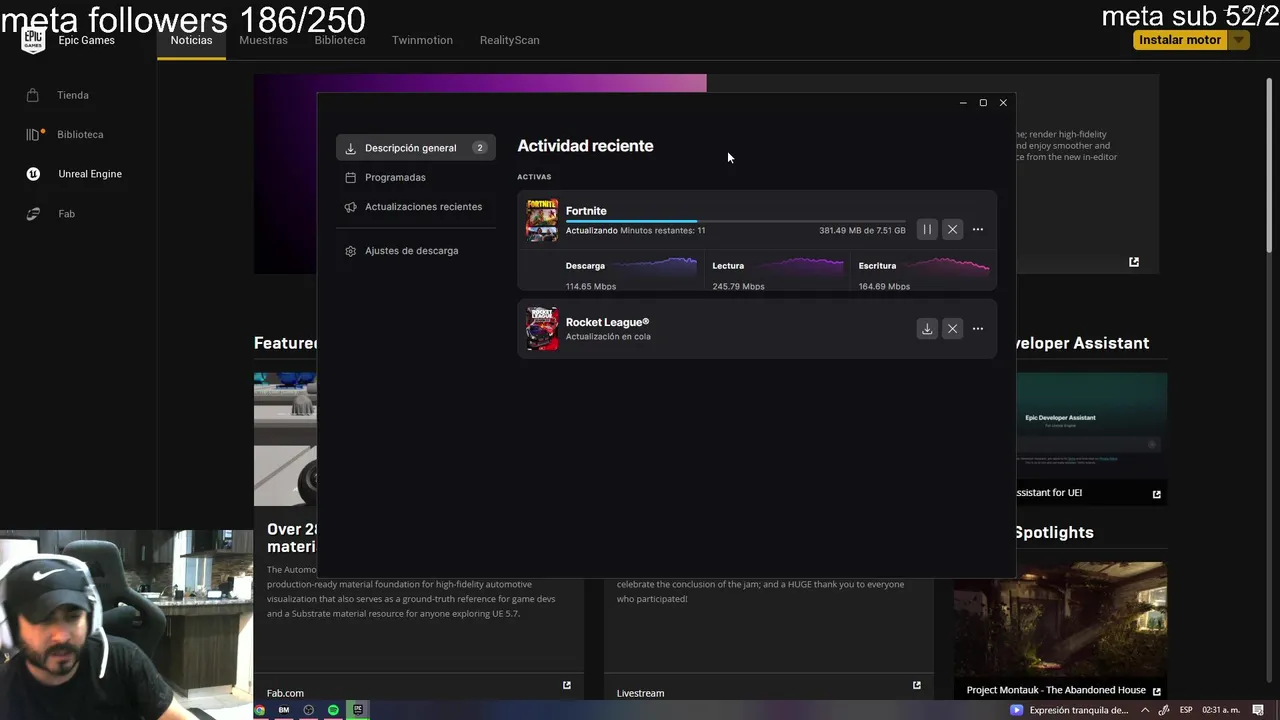Screen dimensions: 1280x720
Task: Open the Fortnite game thumbnail
Action: (x=542, y=220)
